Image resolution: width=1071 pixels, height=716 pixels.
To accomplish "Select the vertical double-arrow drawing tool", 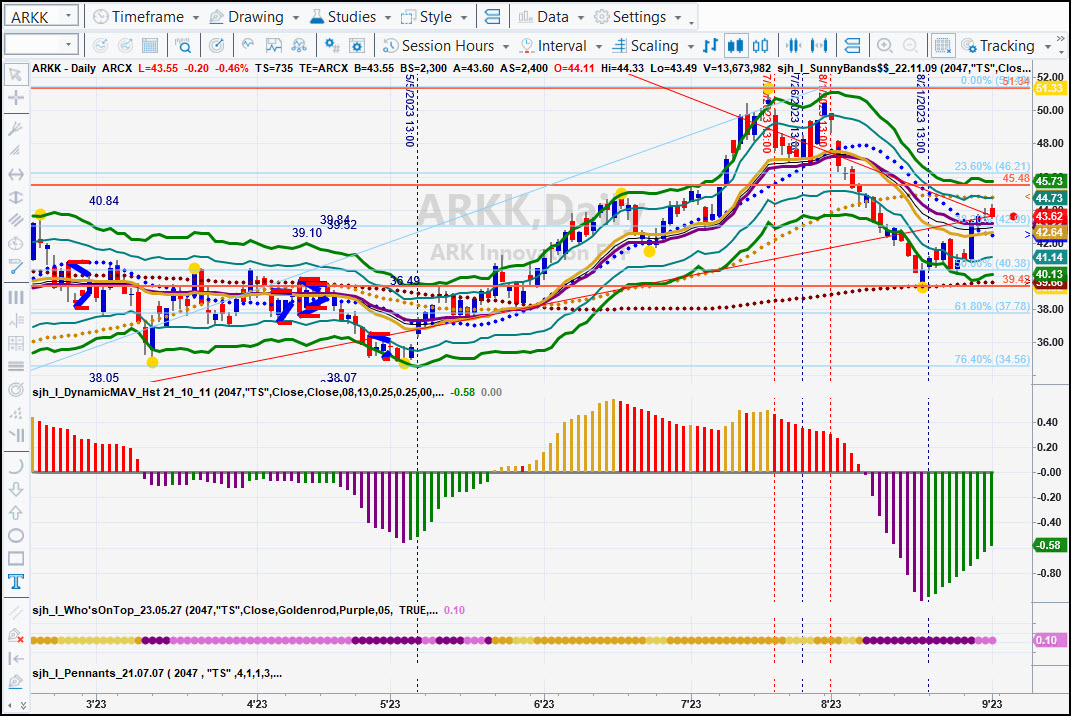I will point(15,197).
